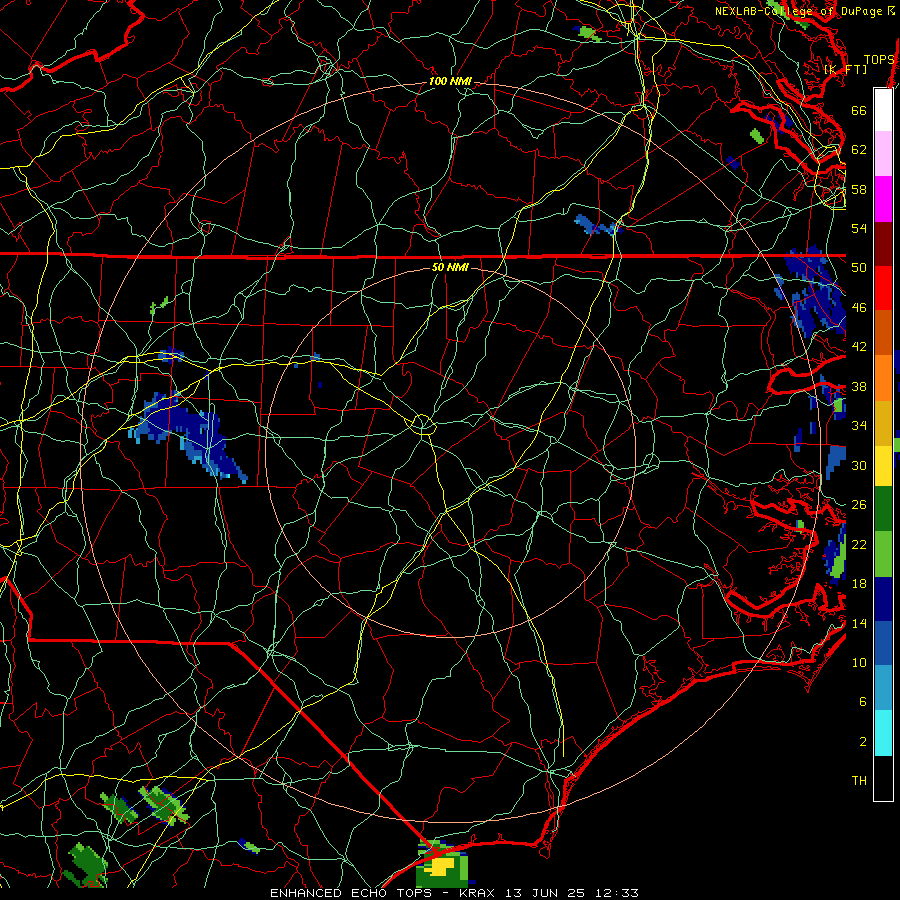Click the '50 NMI' range ring label
Image resolution: width=900 pixels, height=900 pixels.
(x=450, y=267)
